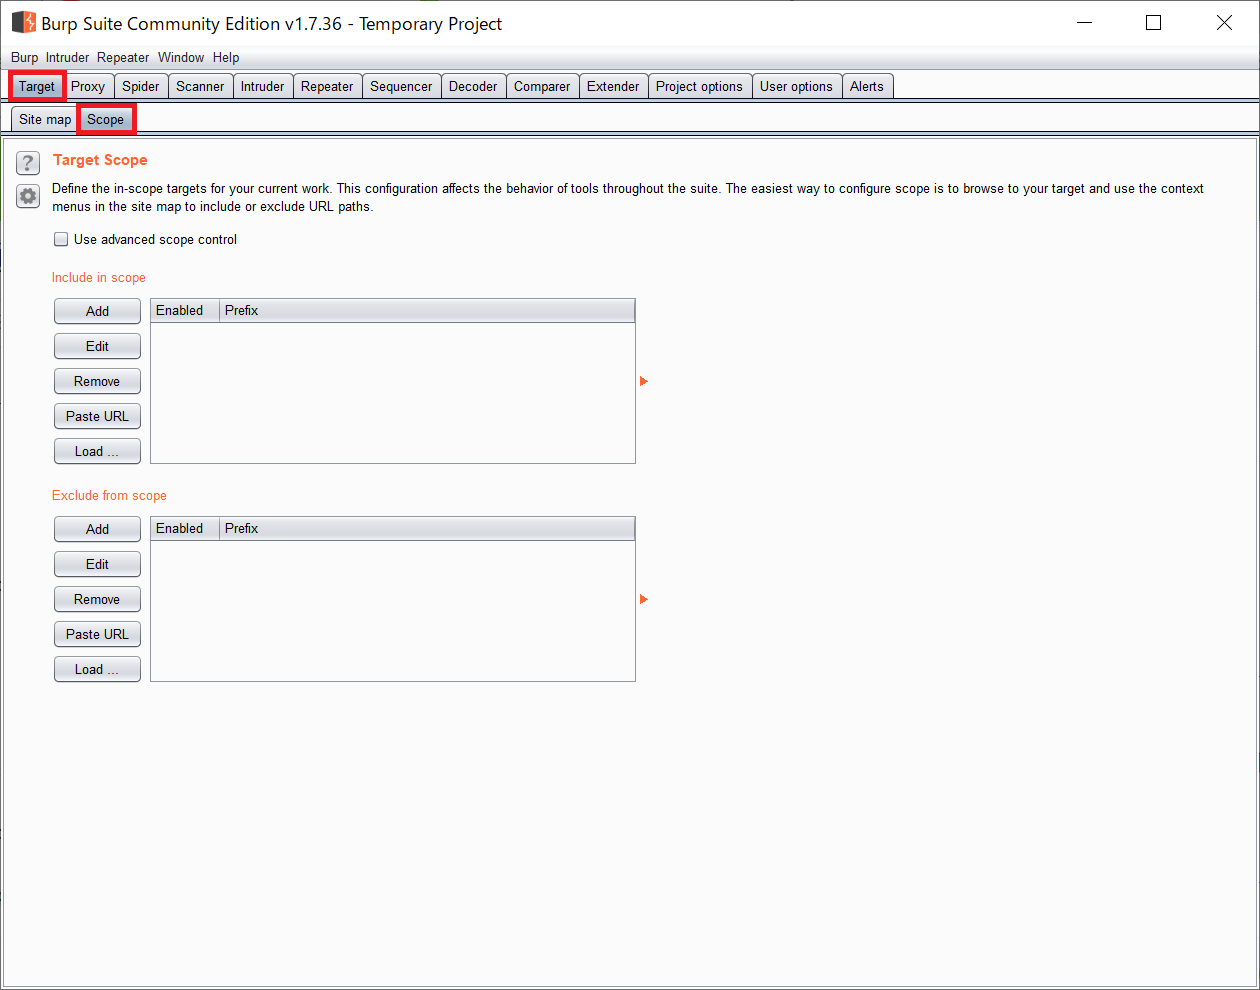Open the Intruder menu in menu bar
The width and height of the screenshot is (1260, 990).
pos(67,57)
